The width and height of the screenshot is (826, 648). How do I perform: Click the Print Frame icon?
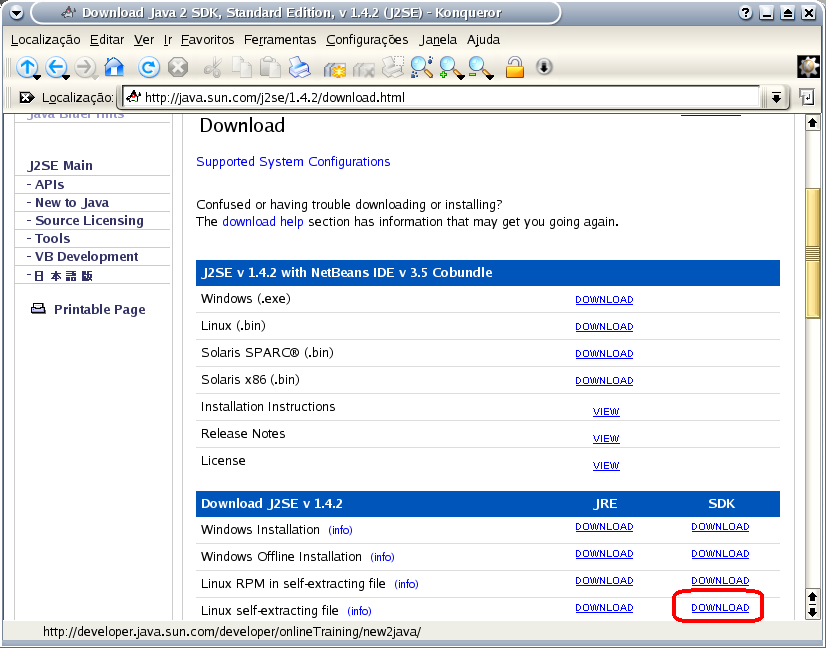point(392,67)
